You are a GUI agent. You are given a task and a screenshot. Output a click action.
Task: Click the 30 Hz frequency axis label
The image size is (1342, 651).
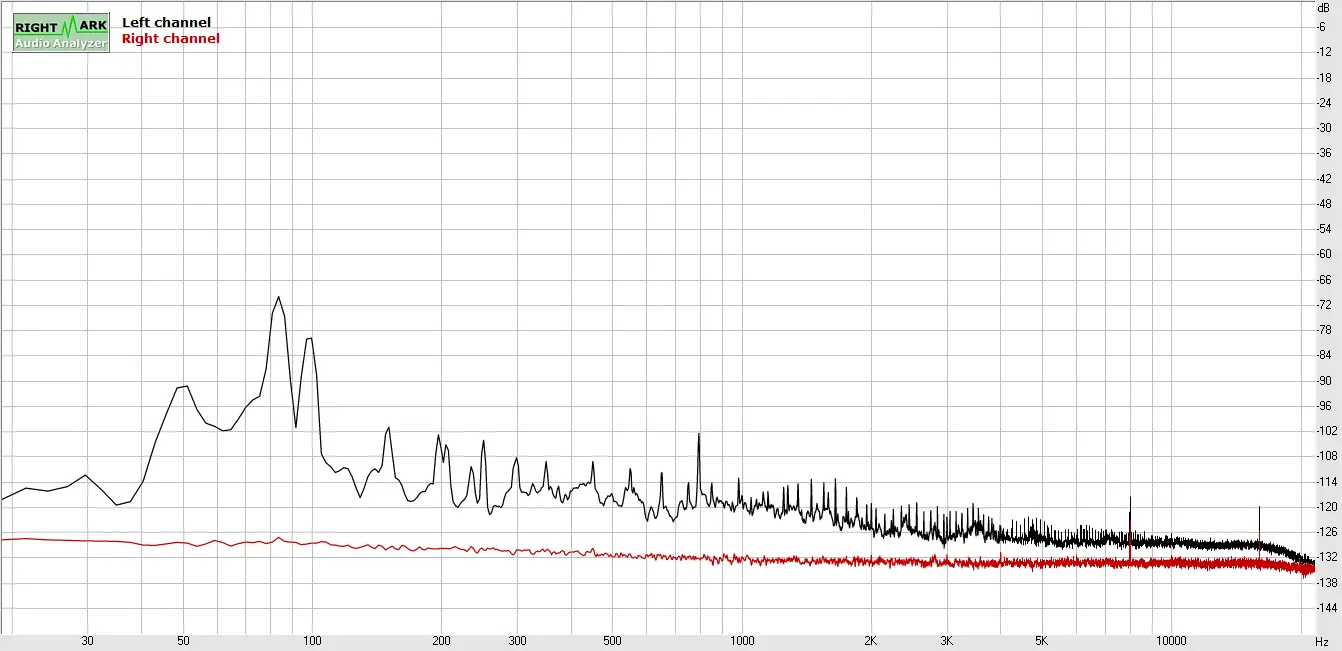point(87,641)
